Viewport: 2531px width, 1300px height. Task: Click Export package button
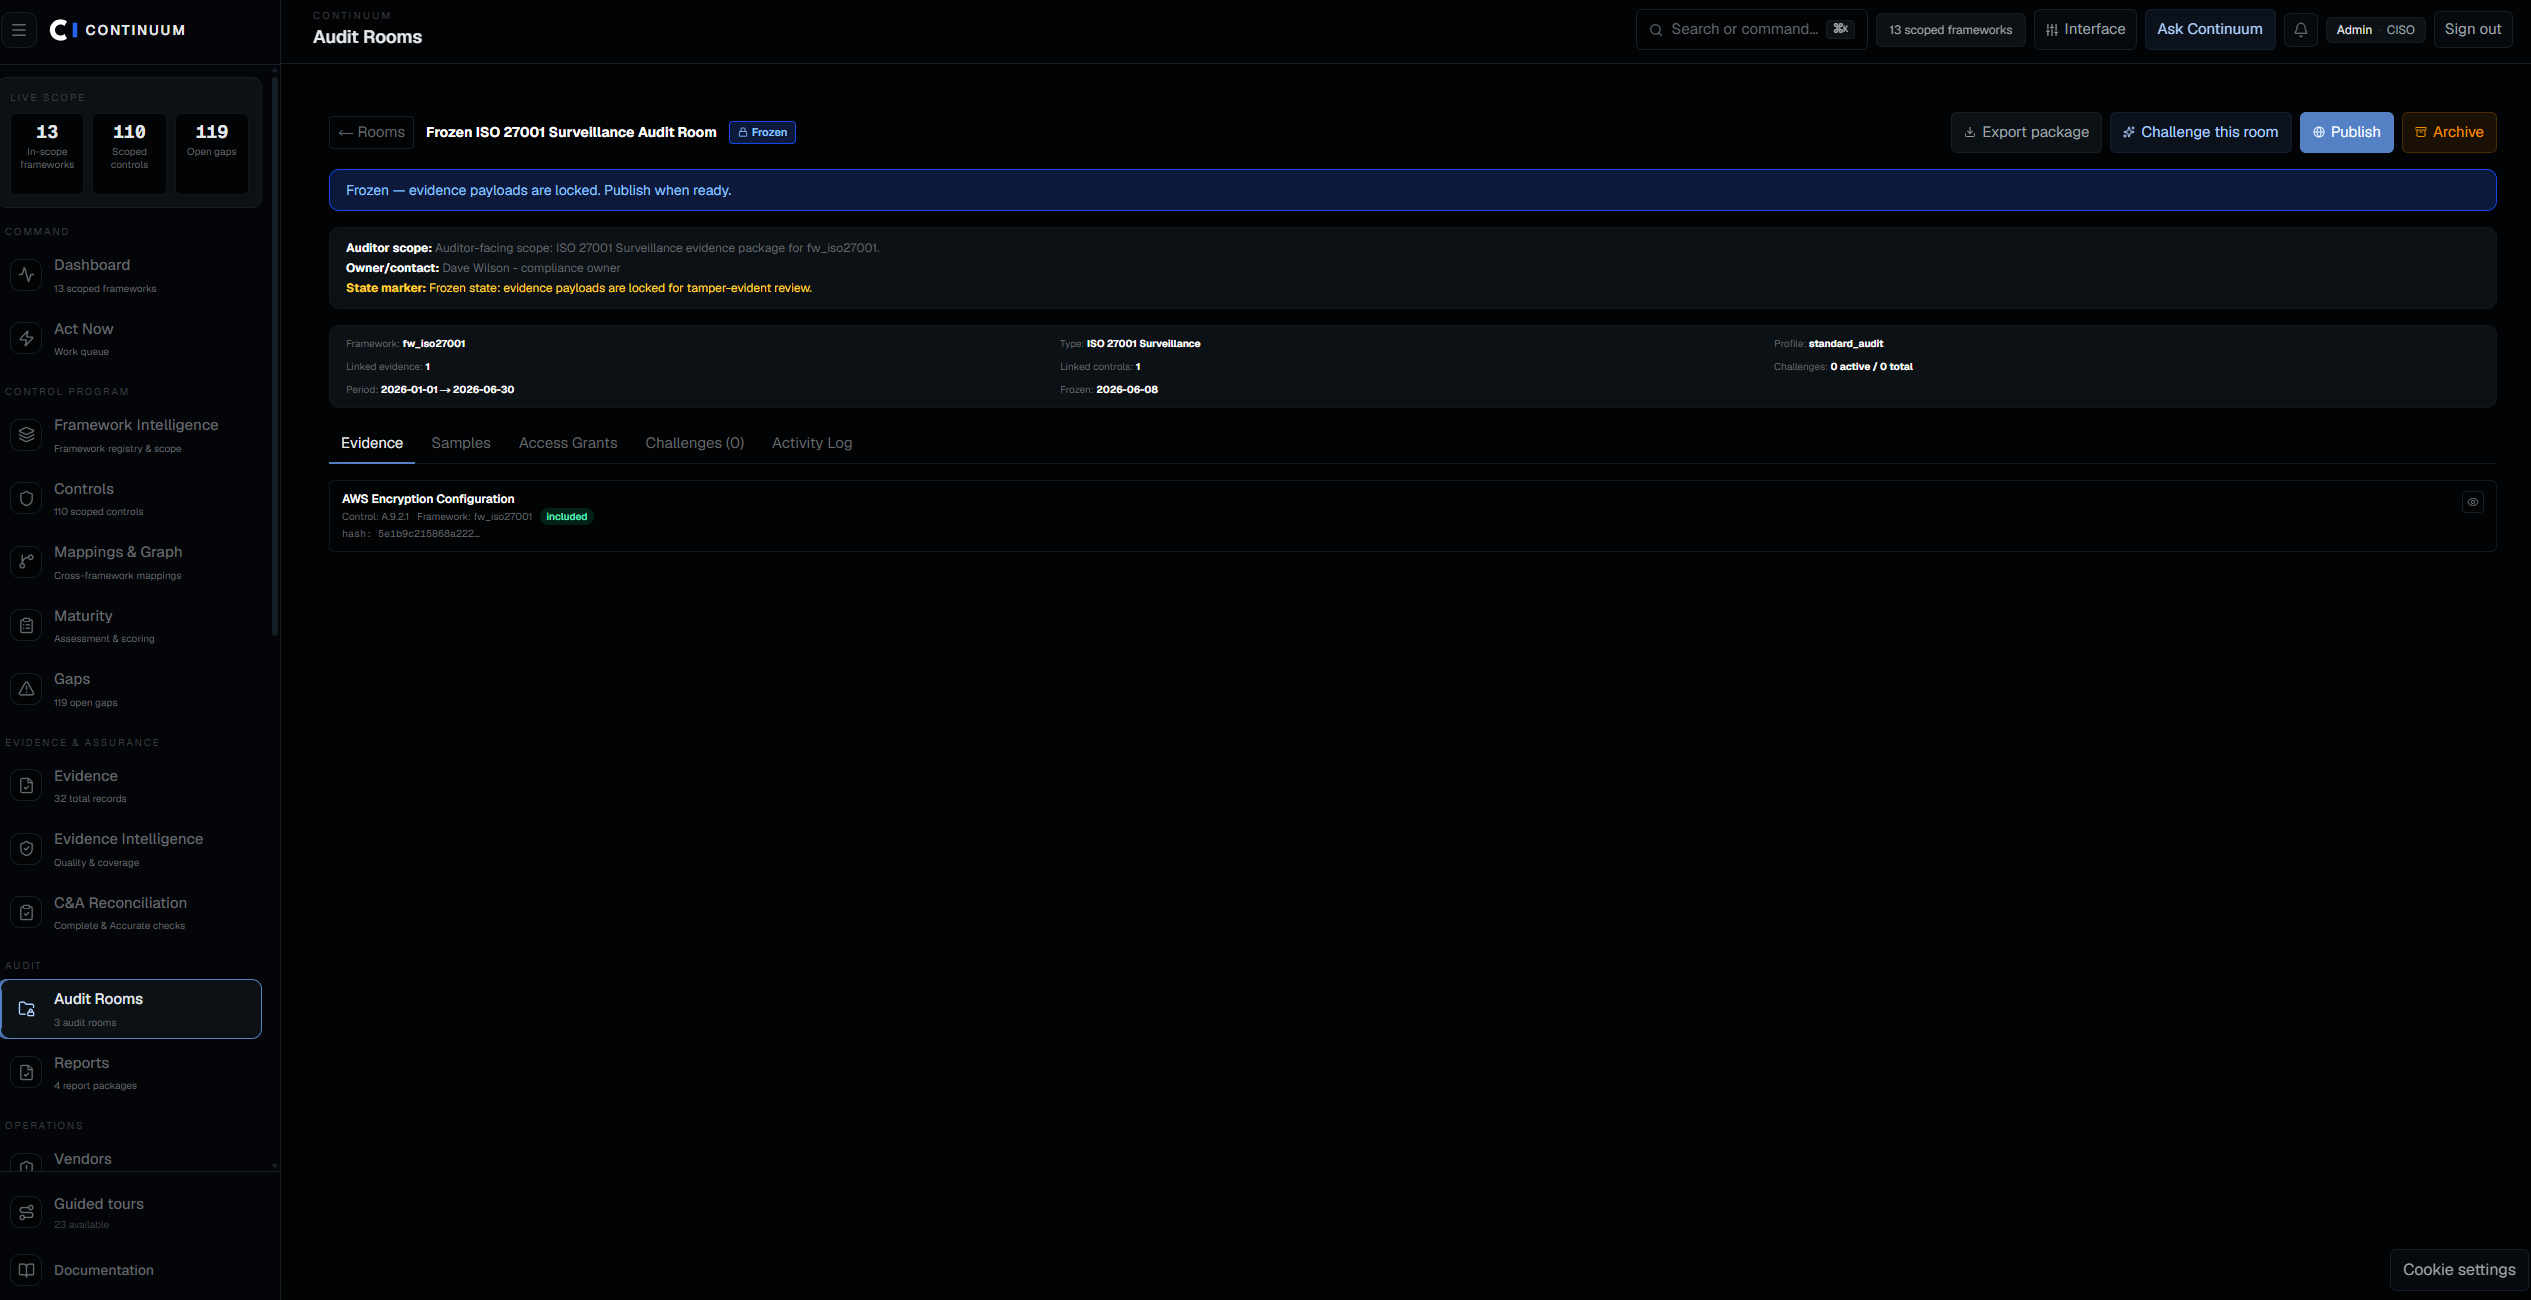click(x=2026, y=132)
